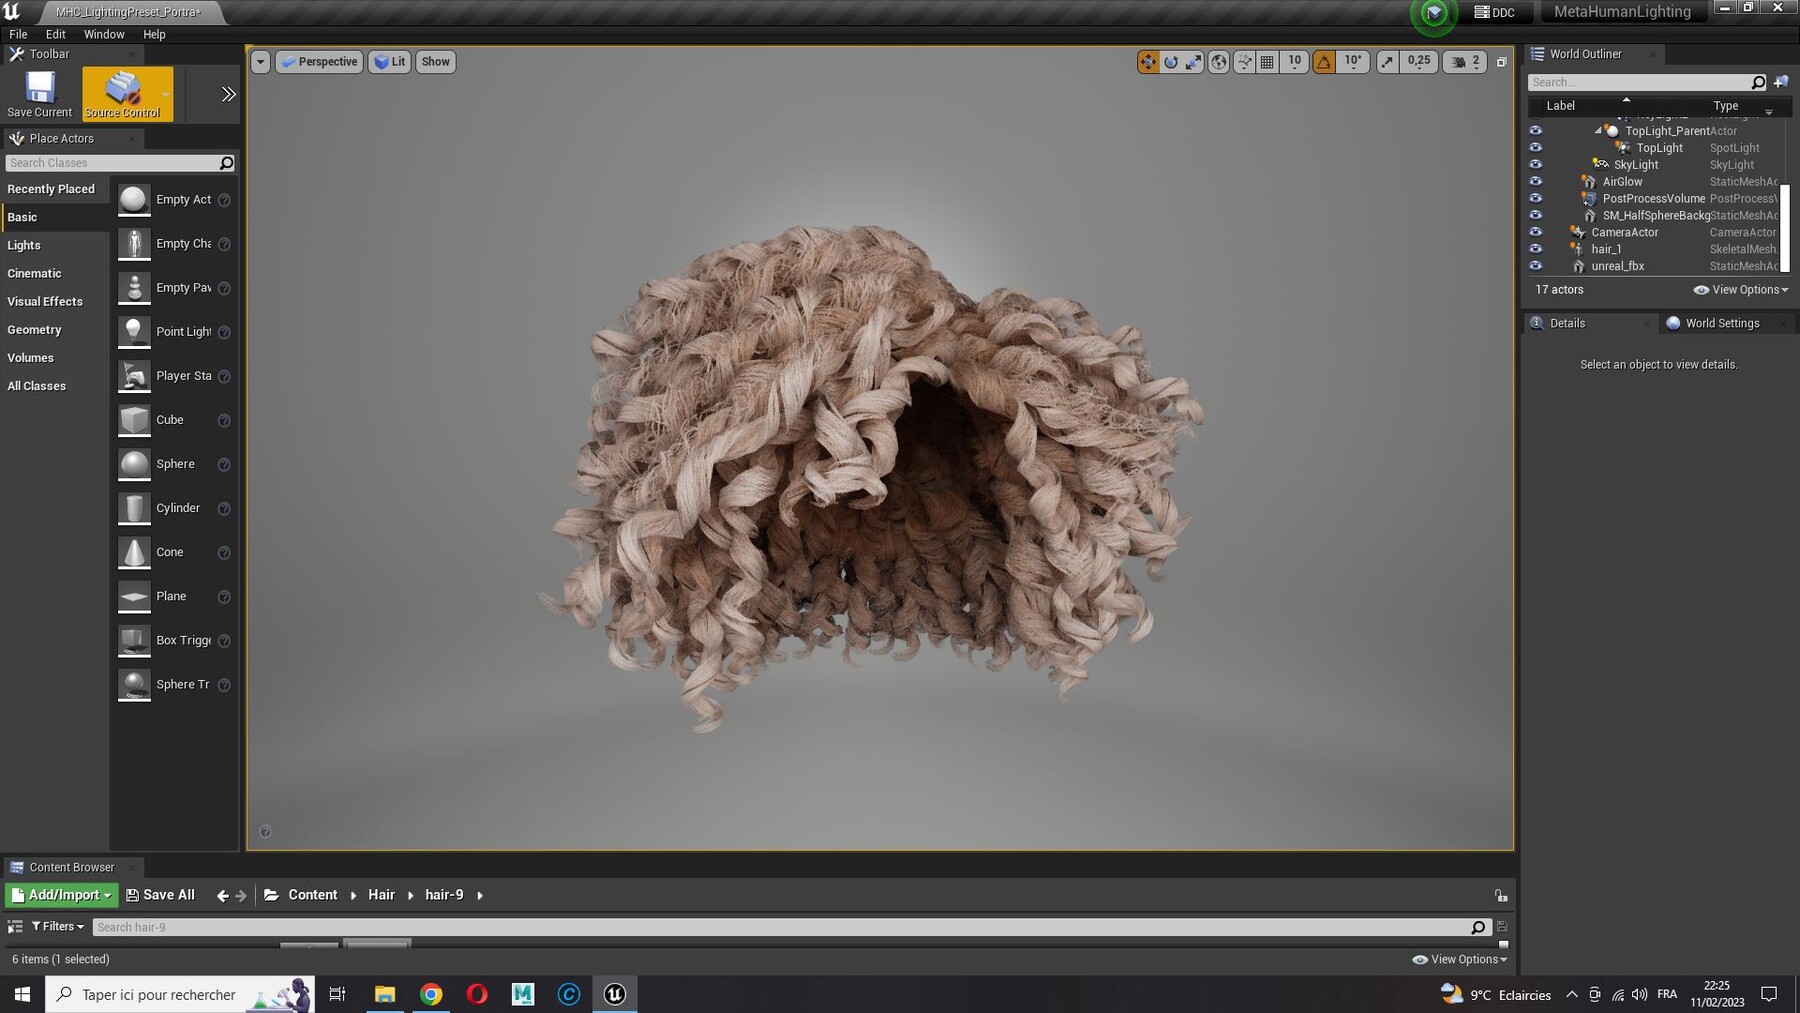This screenshot has width=1800, height=1013.
Task: Open surface snapping options icon
Action: tap(1245, 62)
